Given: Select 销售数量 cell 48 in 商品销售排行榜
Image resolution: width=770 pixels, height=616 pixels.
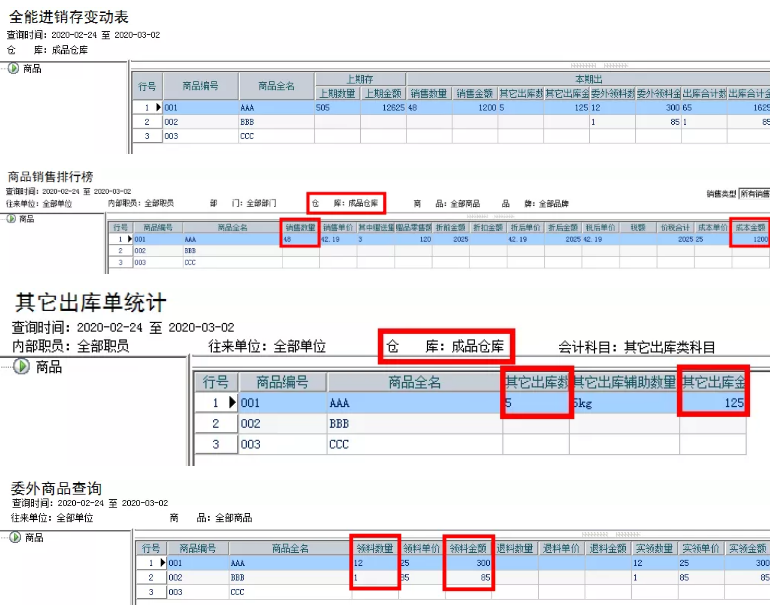Looking at the screenshot, I should tap(300, 239).
